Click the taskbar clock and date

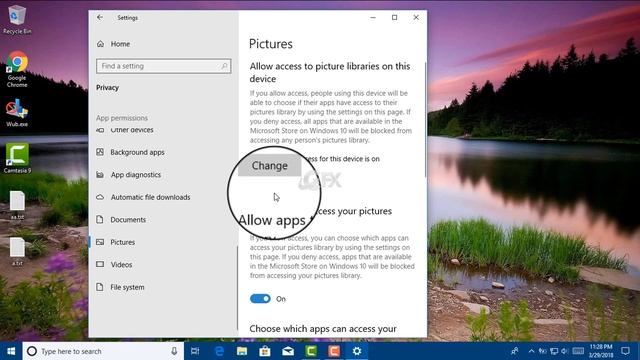pyautogui.click(x=601, y=351)
